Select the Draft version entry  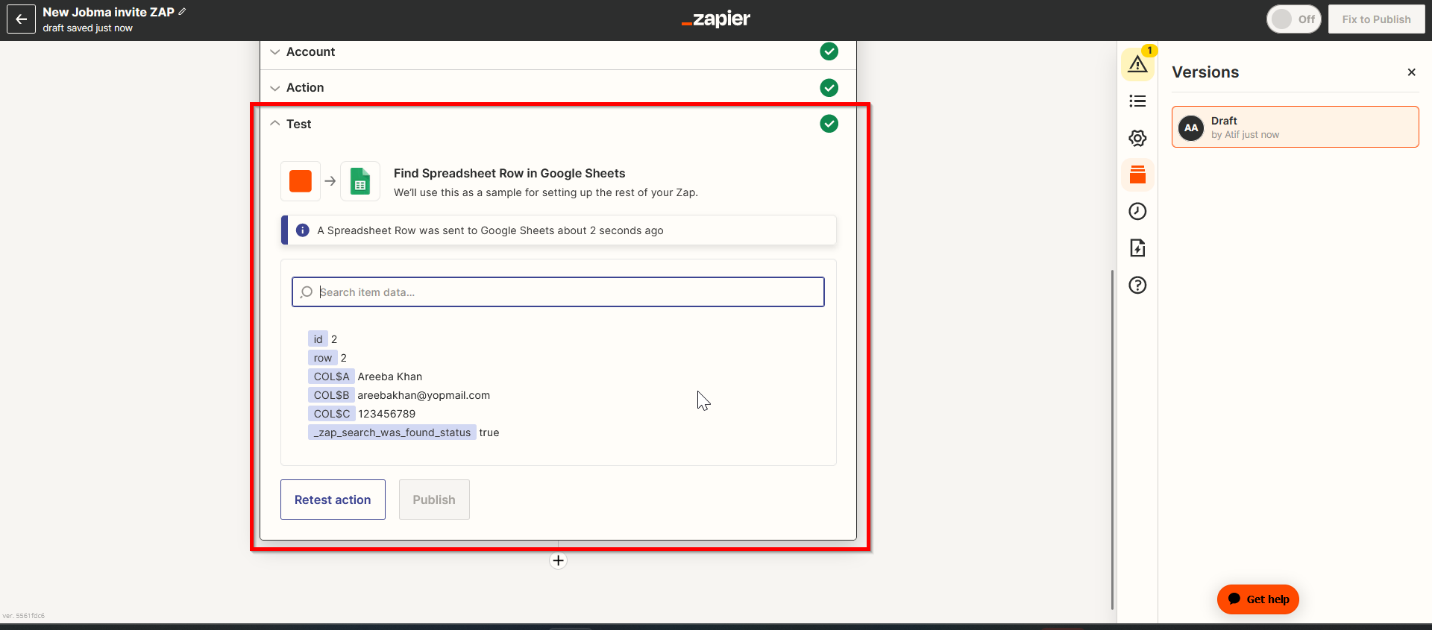tap(1295, 127)
